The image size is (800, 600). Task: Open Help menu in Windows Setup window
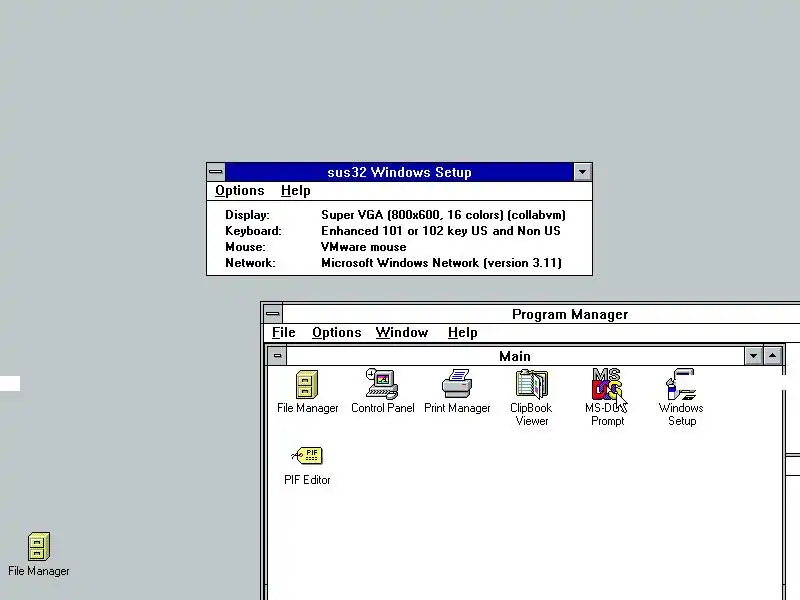pyautogui.click(x=295, y=191)
